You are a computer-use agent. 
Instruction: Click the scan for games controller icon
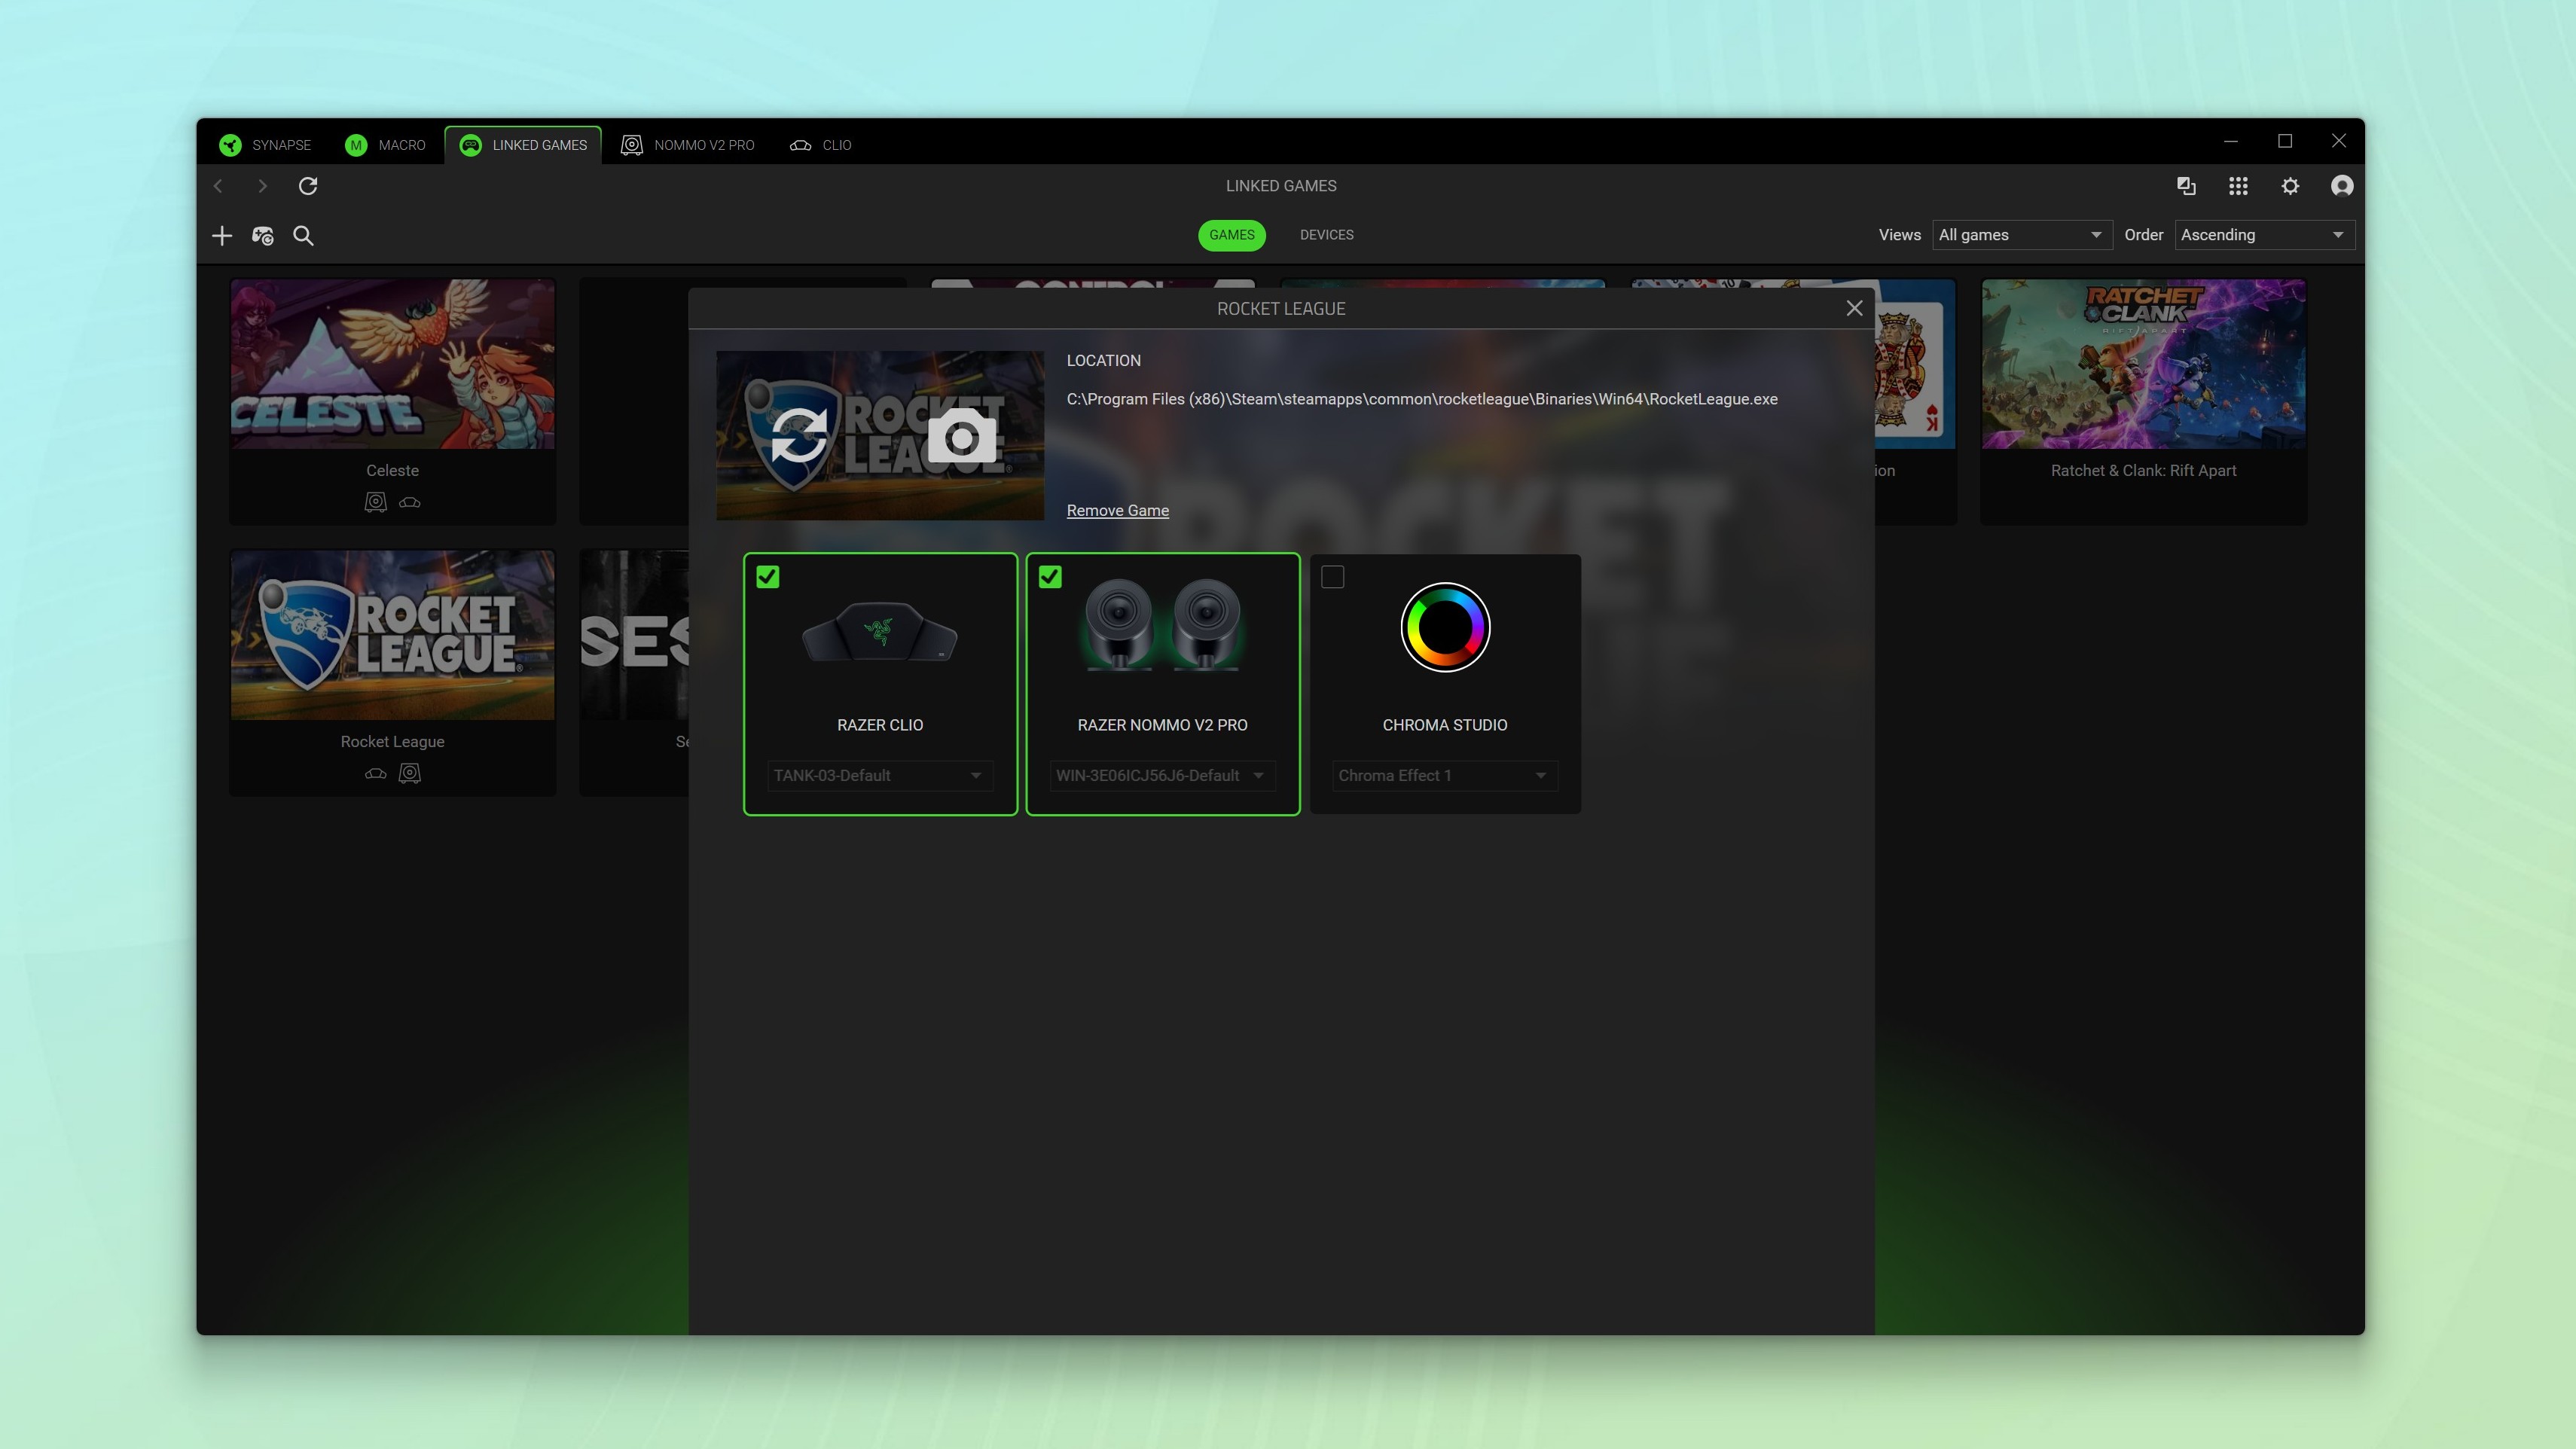pyautogui.click(x=263, y=236)
